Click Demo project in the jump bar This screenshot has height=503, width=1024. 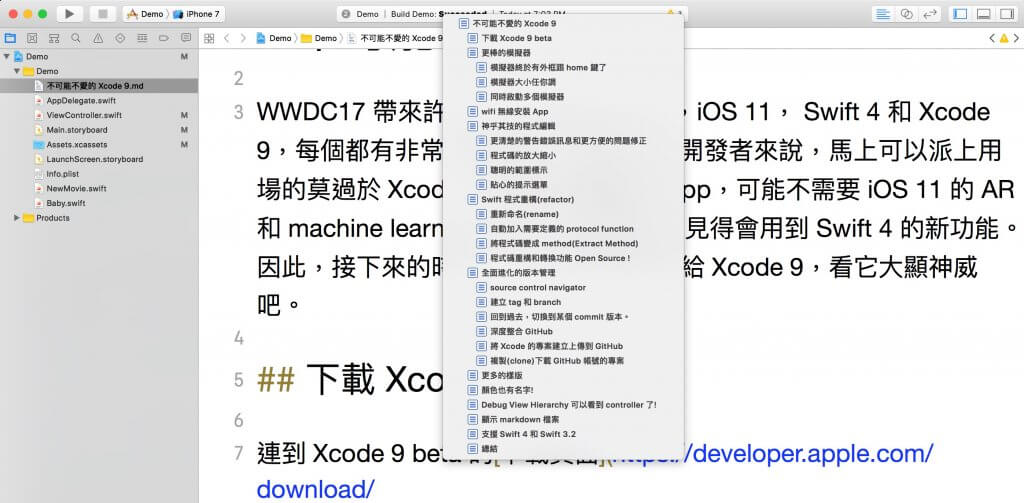pyautogui.click(x=274, y=38)
